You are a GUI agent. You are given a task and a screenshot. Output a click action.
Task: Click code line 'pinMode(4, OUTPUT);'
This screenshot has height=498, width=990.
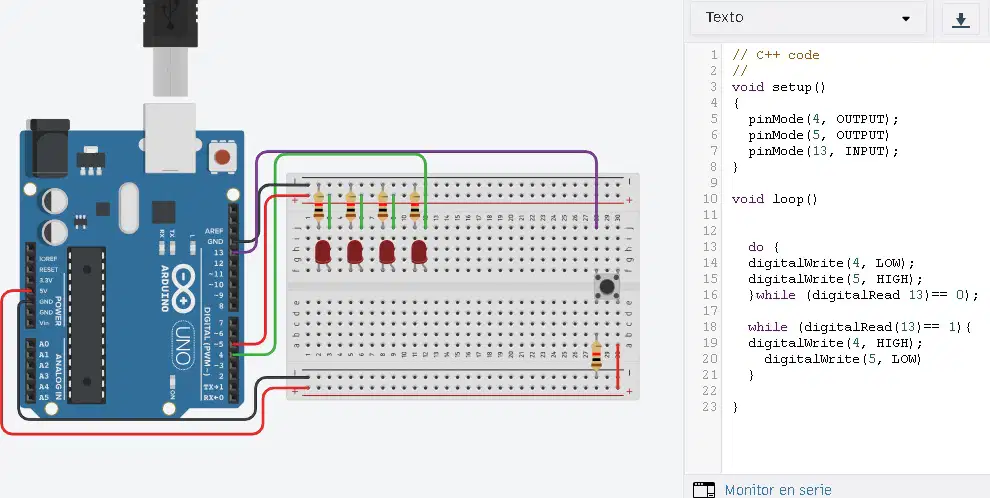(x=823, y=119)
